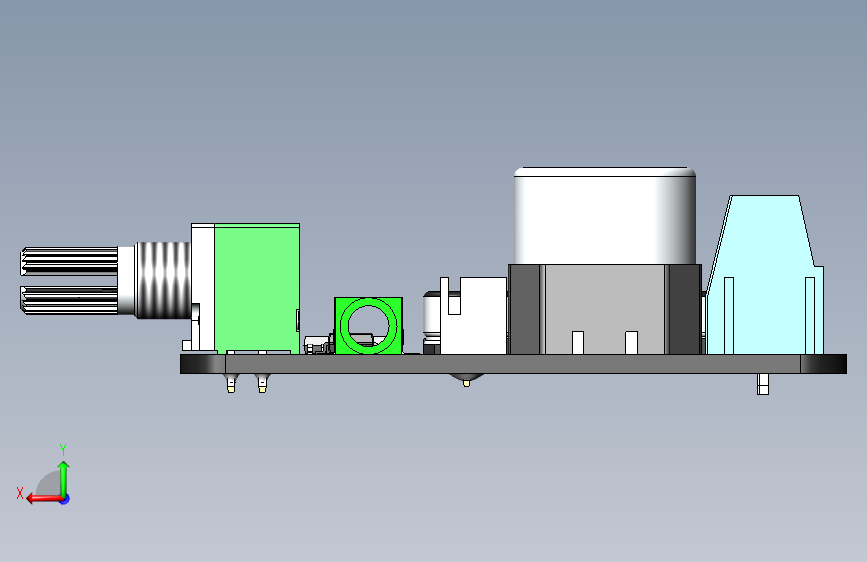Select the rounded solder bump under the board center
This screenshot has width=867, height=562.
tap(466, 379)
